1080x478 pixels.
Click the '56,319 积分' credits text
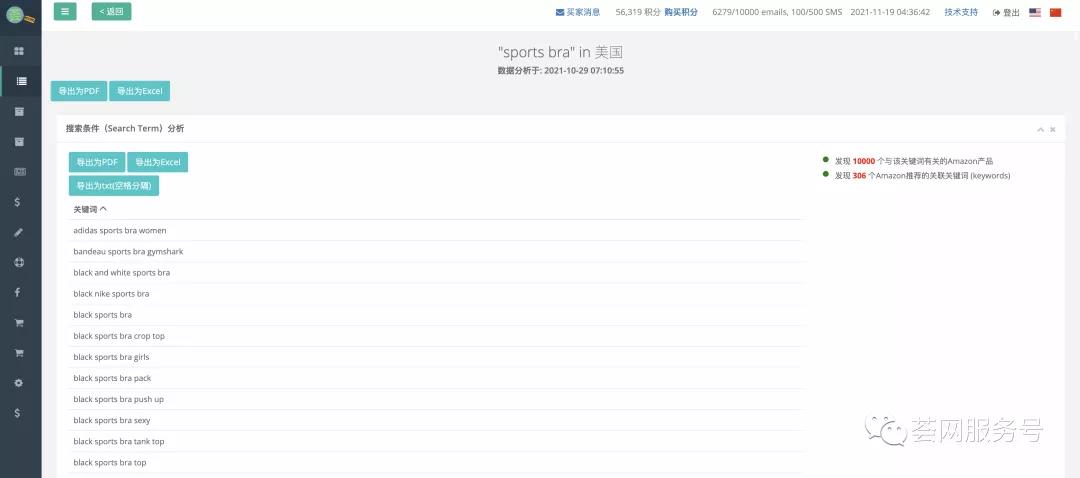point(638,12)
